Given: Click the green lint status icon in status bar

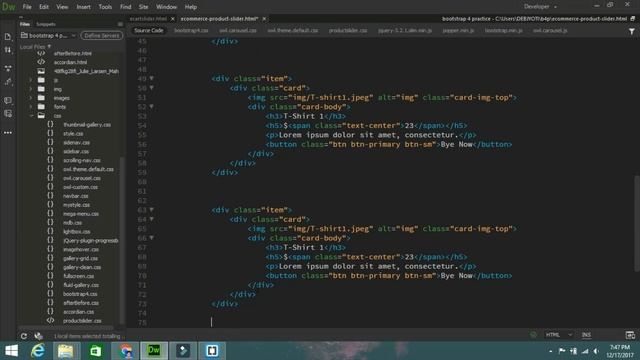Looking at the screenshot, I should tap(533, 335).
